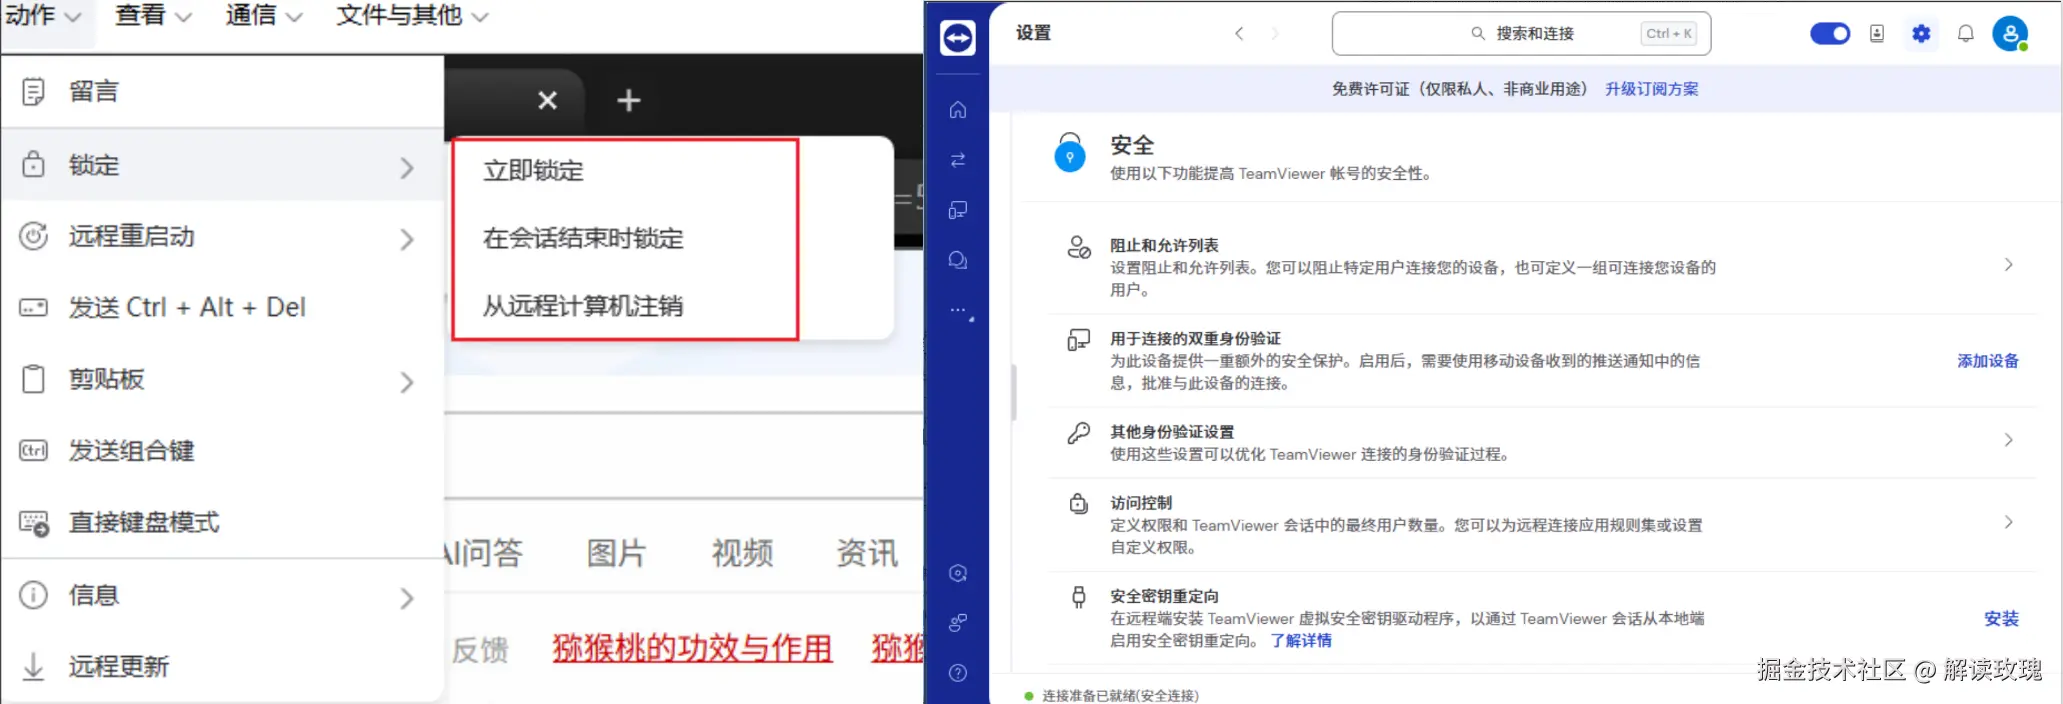Click the contacts book icon in header
2063x704 pixels.
click(x=1877, y=33)
